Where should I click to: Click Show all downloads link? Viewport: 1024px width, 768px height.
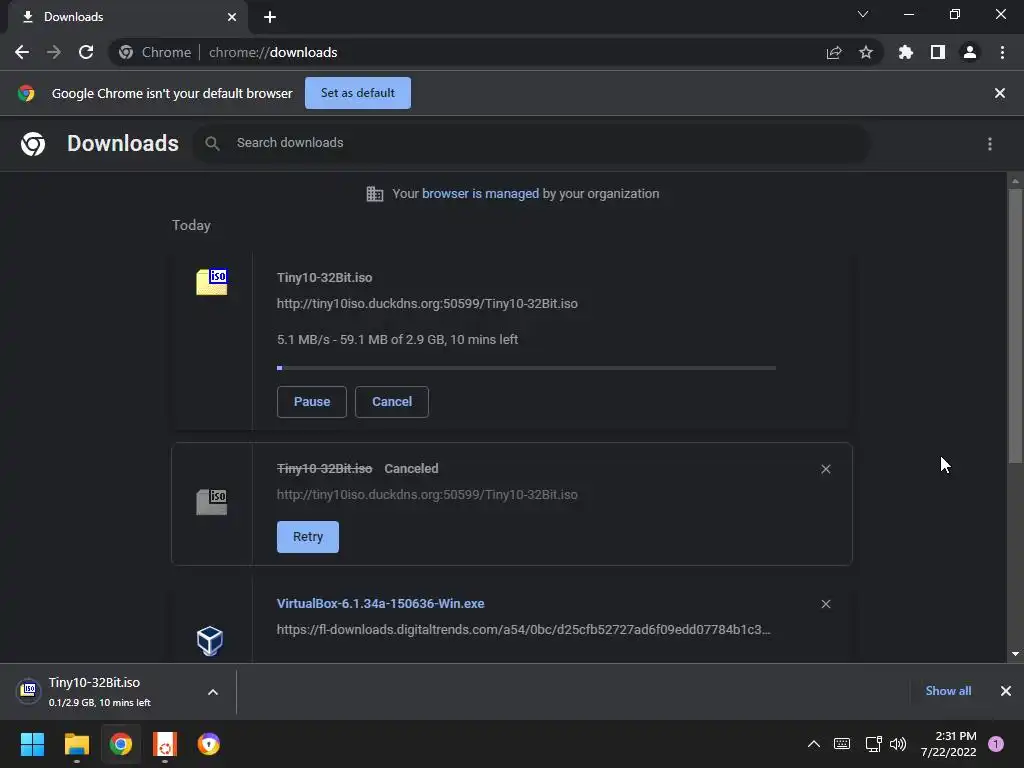click(948, 691)
